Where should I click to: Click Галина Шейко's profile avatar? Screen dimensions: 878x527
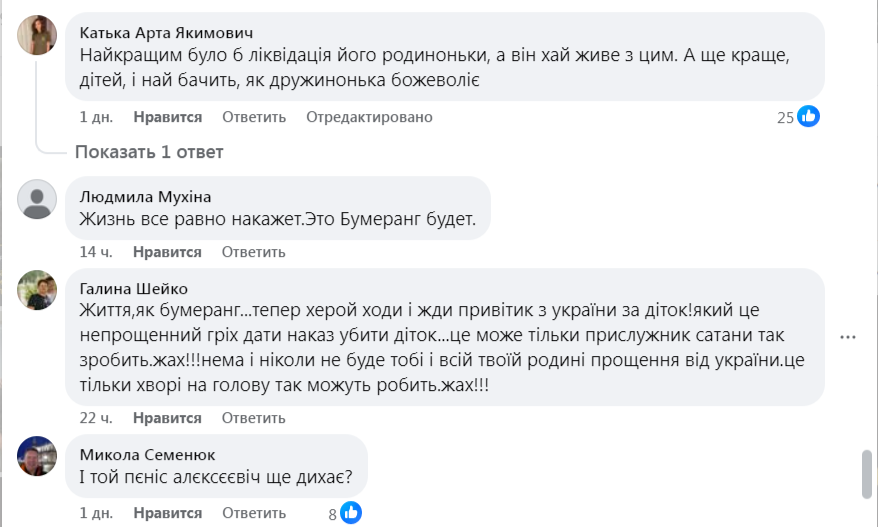(x=37, y=290)
